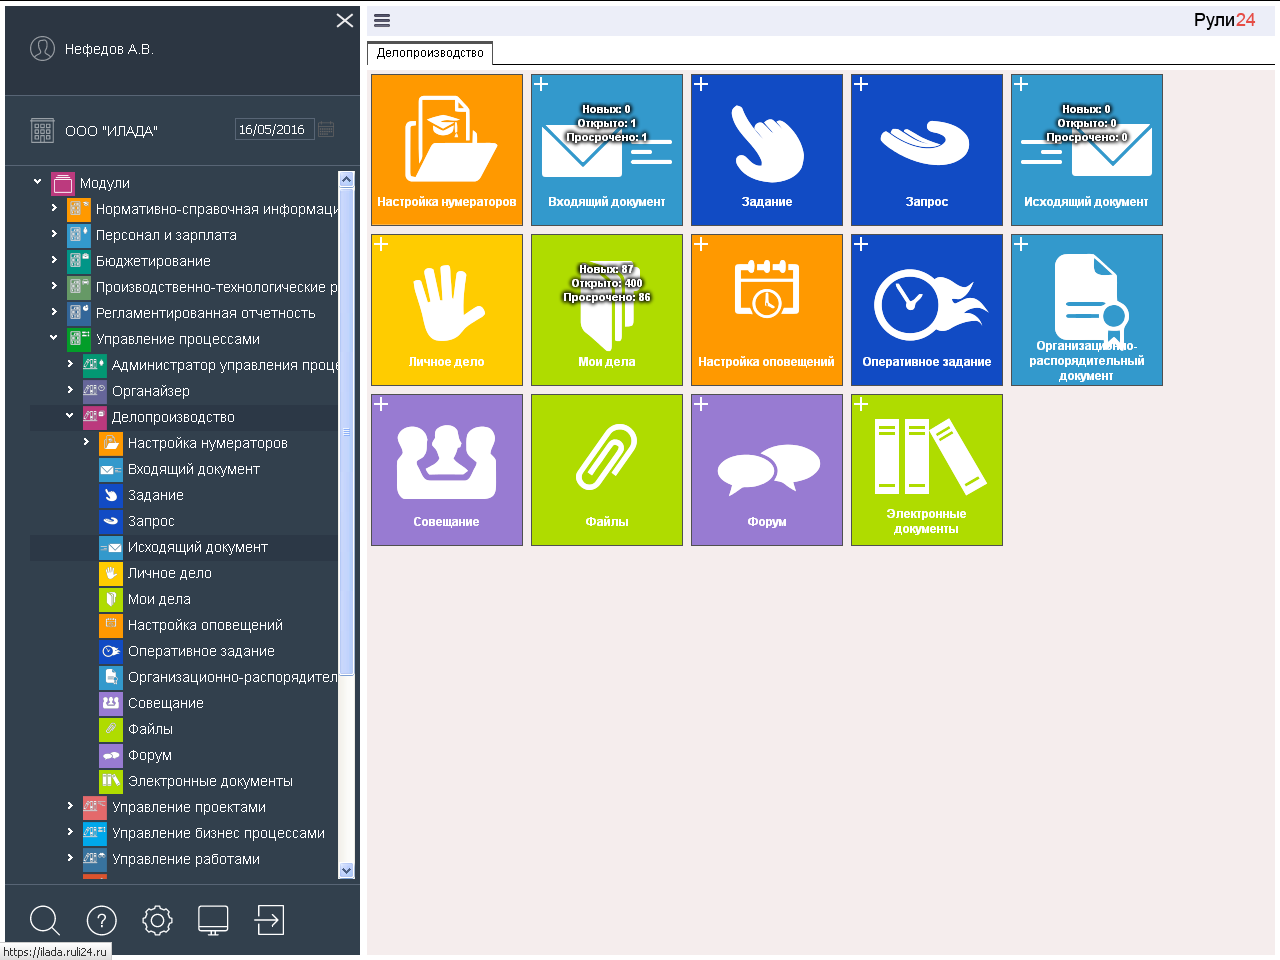Image resolution: width=1280 pixels, height=960 pixels.
Task: Expand Бюджетирование node
Action: (x=54, y=260)
